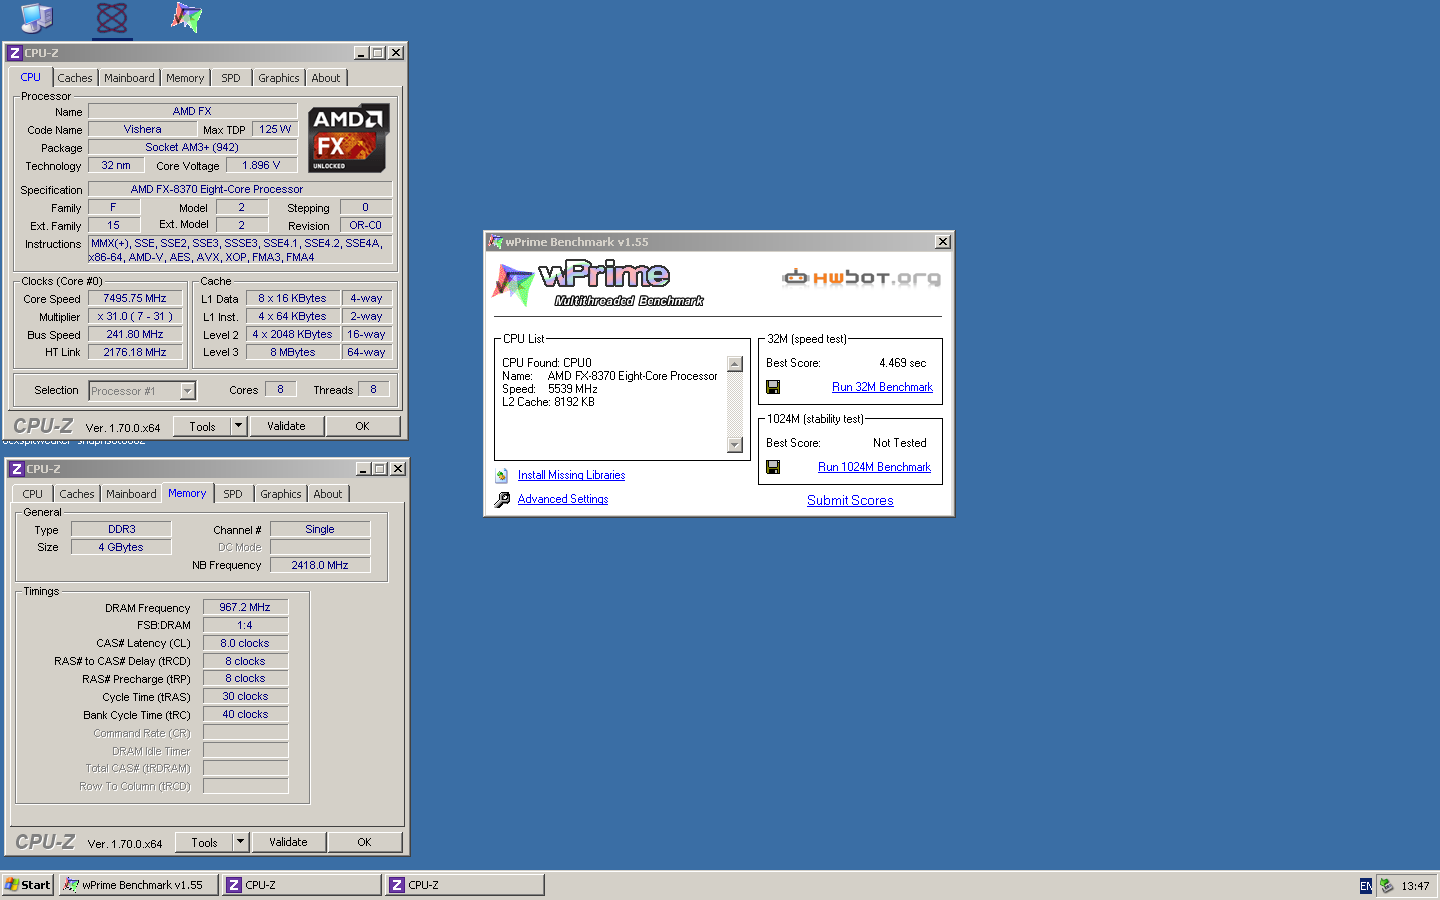The height and width of the screenshot is (900, 1440).
Task: Expand the Processor #1 selection dropdown
Action: (x=187, y=391)
